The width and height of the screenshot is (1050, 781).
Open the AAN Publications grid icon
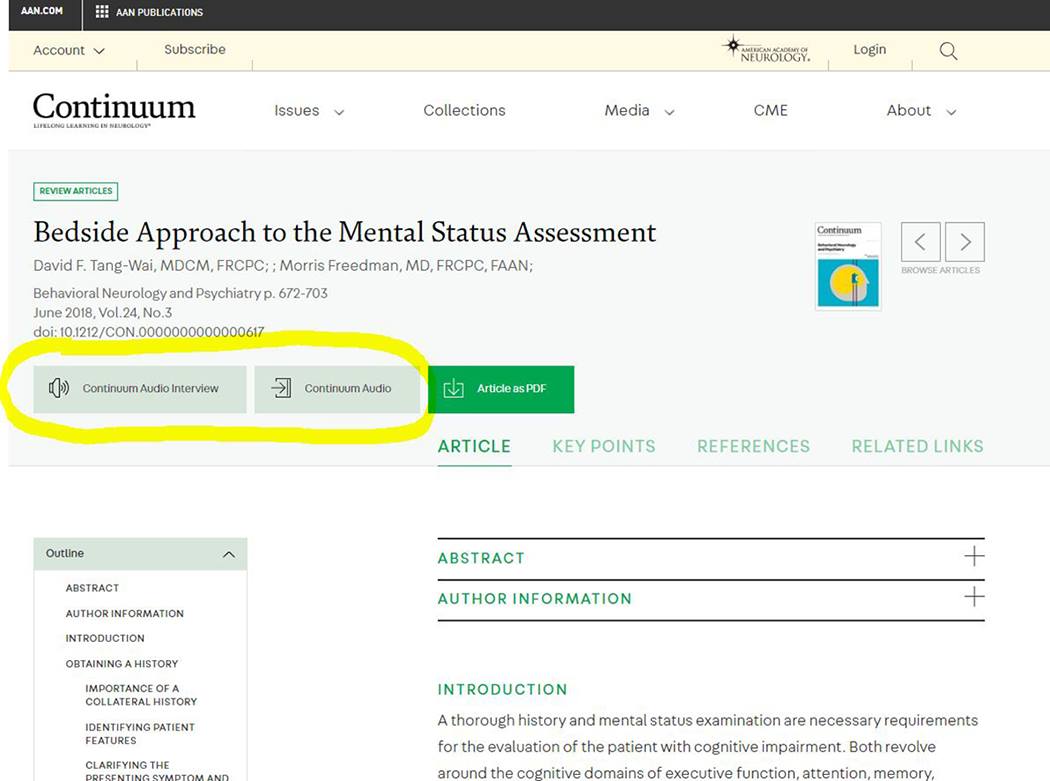point(102,12)
